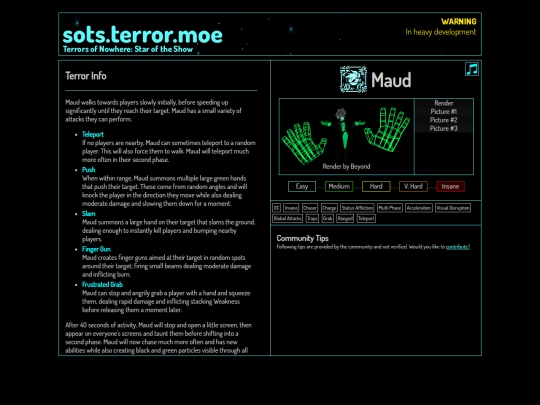540x405 pixels.
Task: Choose the Hard difficulty button
Action: pyautogui.click(x=376, y=186)
